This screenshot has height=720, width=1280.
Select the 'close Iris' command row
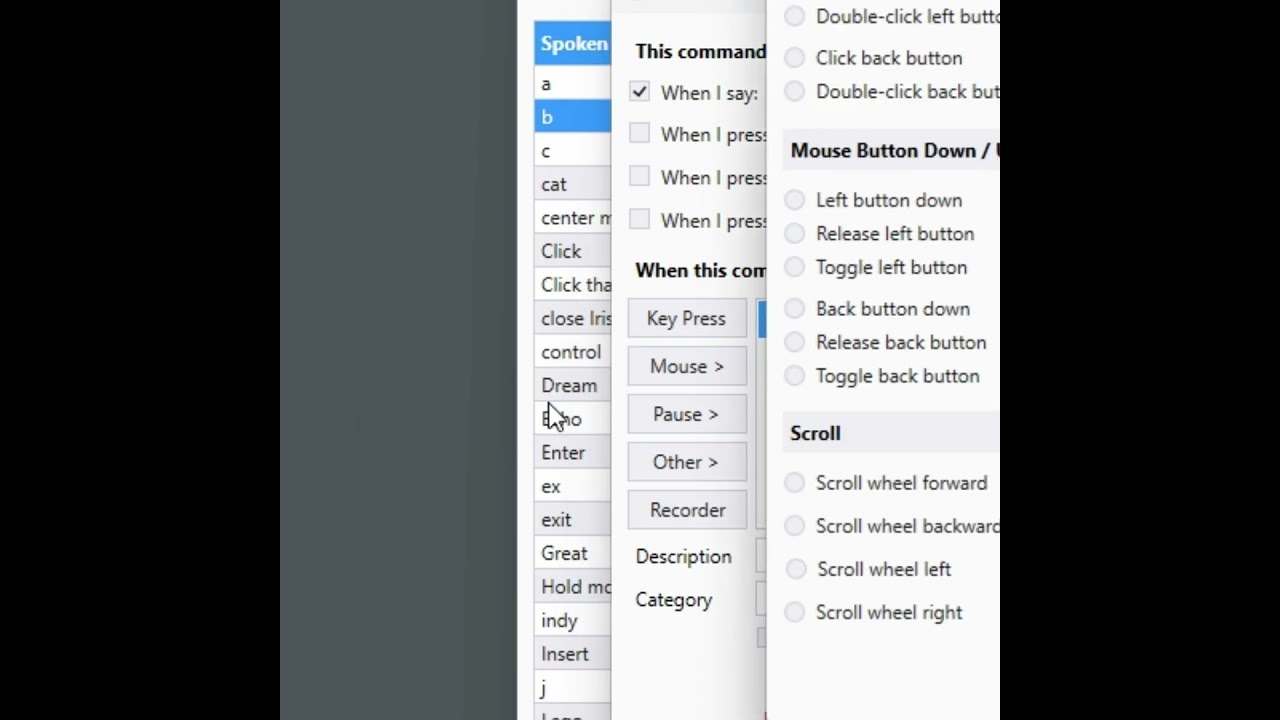573,318
